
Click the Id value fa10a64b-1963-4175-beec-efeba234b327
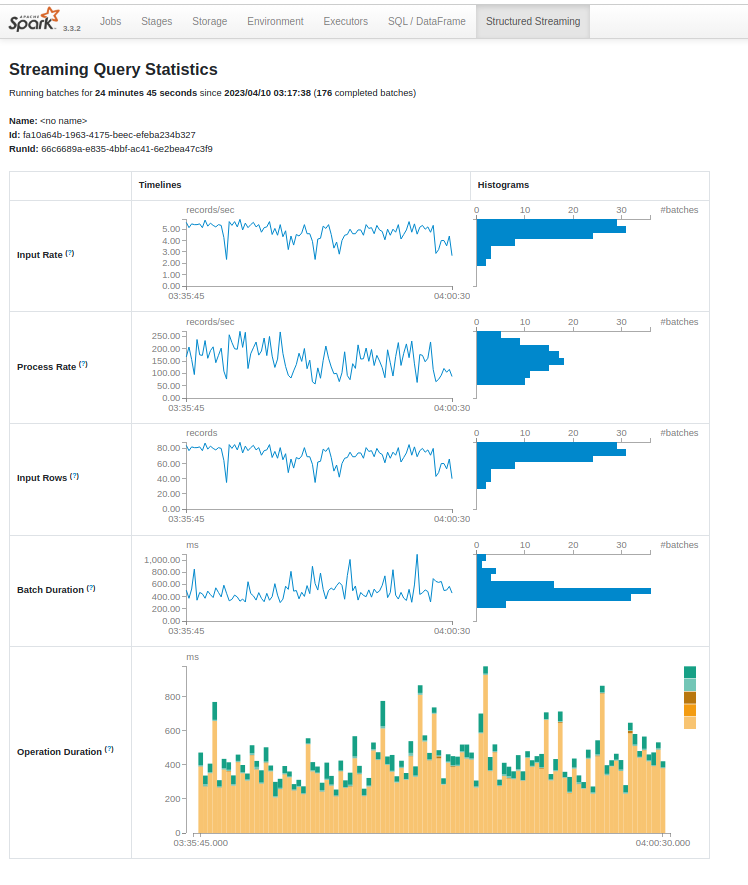click(109, 135)
